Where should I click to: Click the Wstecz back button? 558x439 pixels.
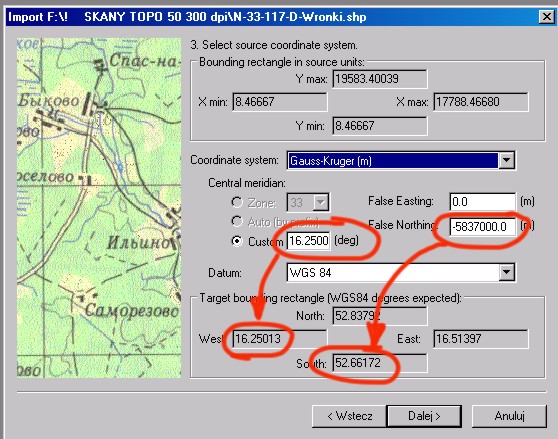point(349,416)
